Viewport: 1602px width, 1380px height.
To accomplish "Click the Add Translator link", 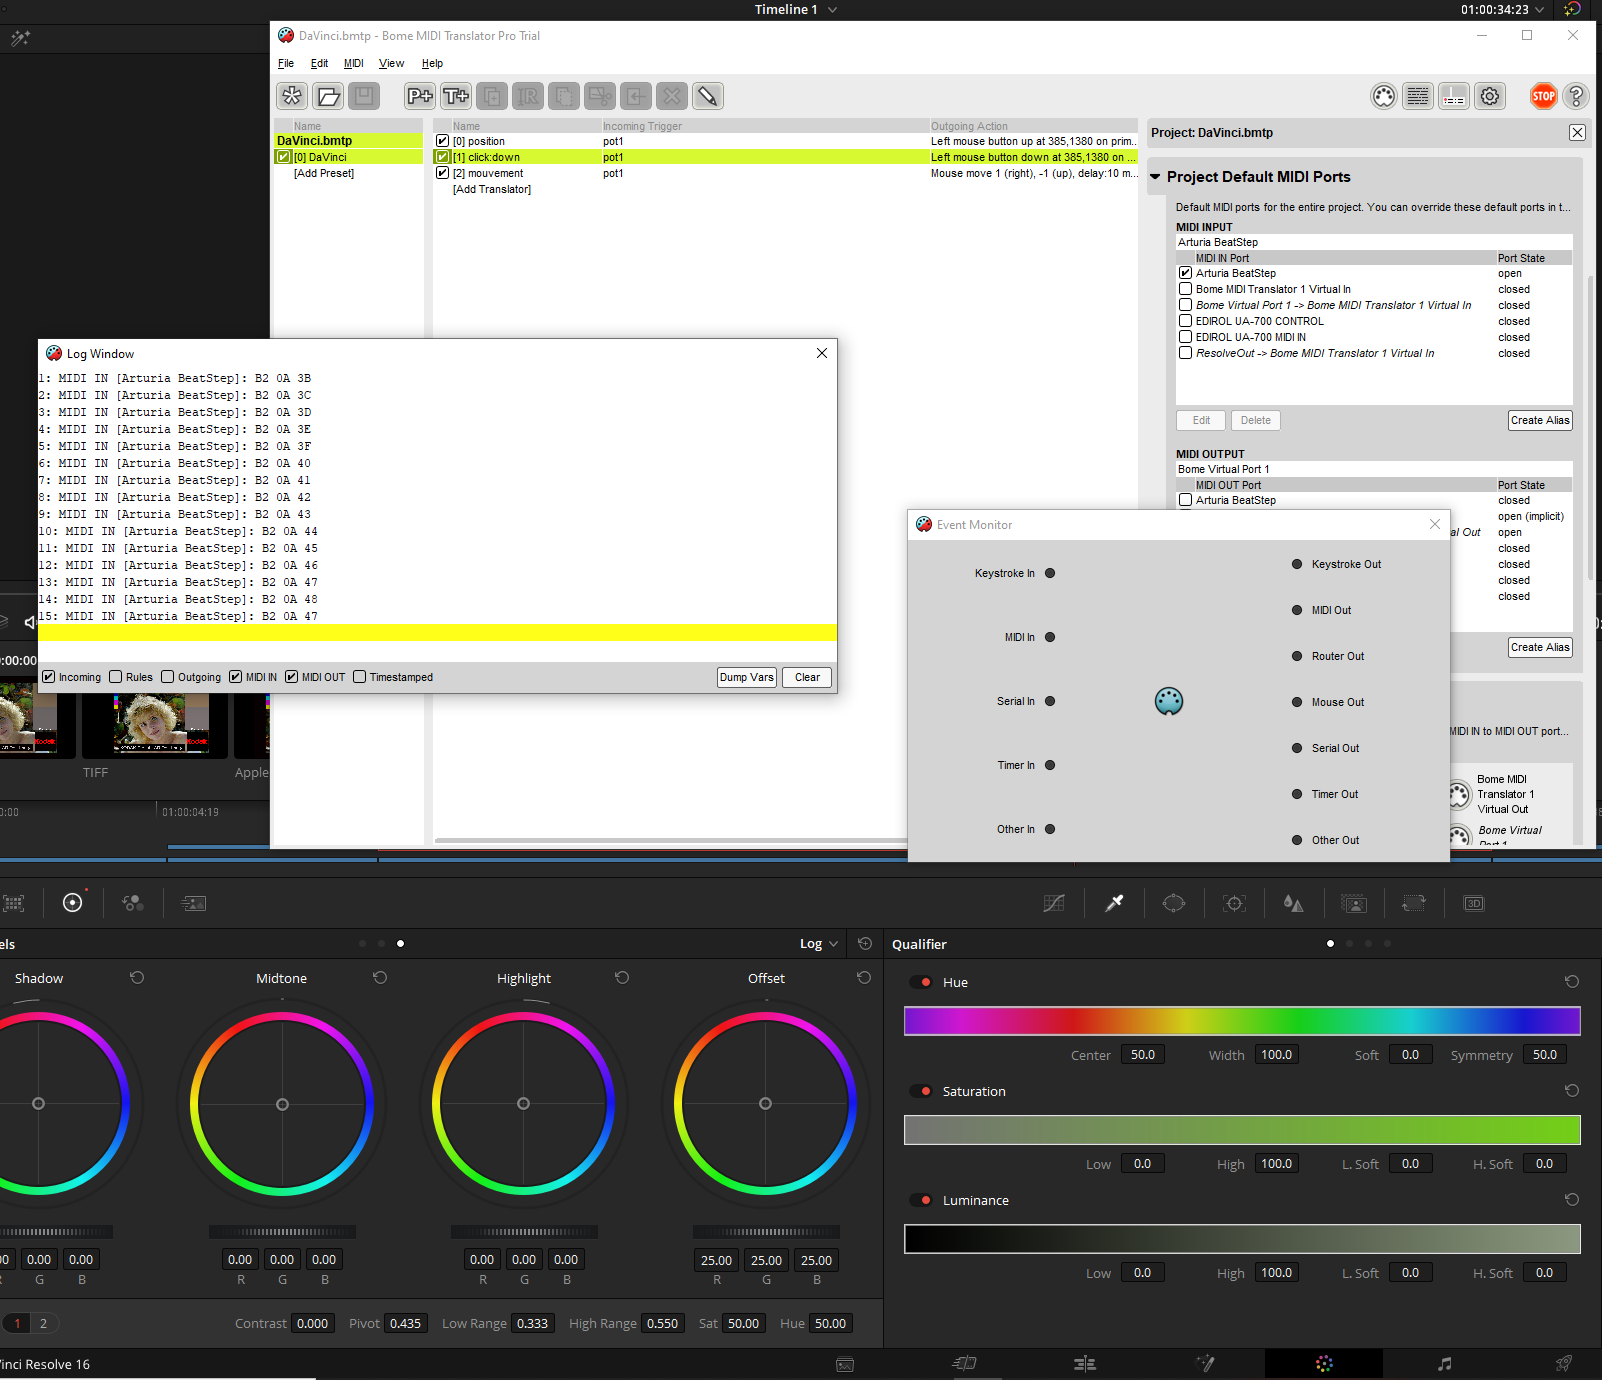I will 492,189.
